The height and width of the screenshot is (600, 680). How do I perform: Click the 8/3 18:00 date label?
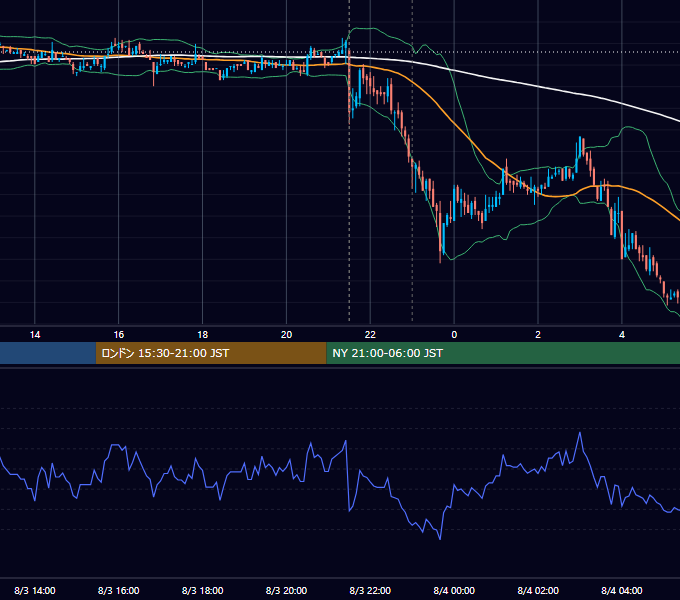pyautogui.click(x=203, y=590)
